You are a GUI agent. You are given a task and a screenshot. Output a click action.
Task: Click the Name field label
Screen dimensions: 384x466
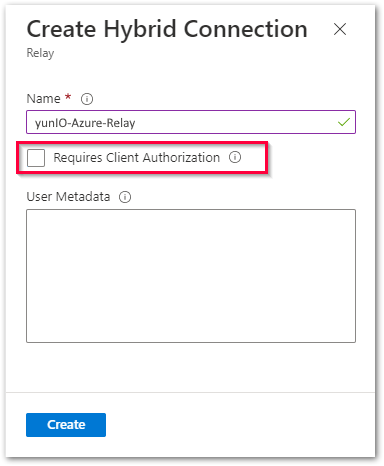tap(43, 99)
